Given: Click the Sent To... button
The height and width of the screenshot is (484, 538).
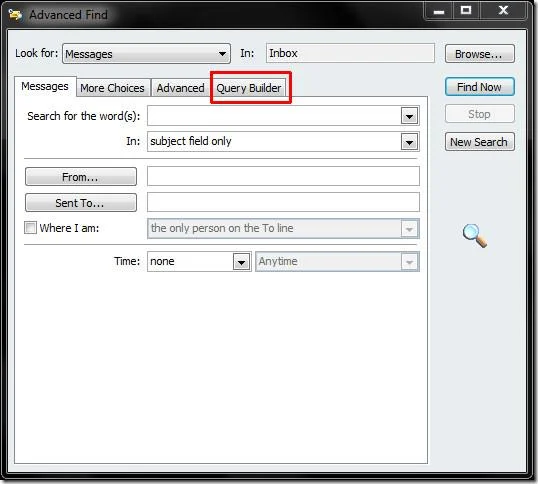Looking at the screenshot, I should point(81,203).
